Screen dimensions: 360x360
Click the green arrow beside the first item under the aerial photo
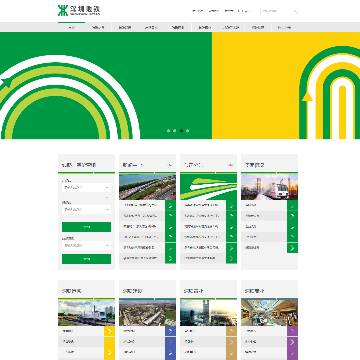[x=170, y=205]
